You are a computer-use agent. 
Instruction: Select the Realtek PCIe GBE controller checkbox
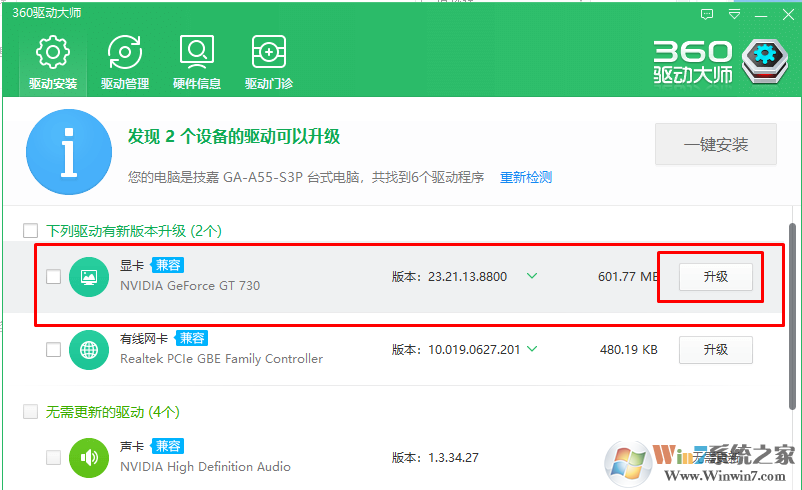pyautogui.click(x=53, y=350)
